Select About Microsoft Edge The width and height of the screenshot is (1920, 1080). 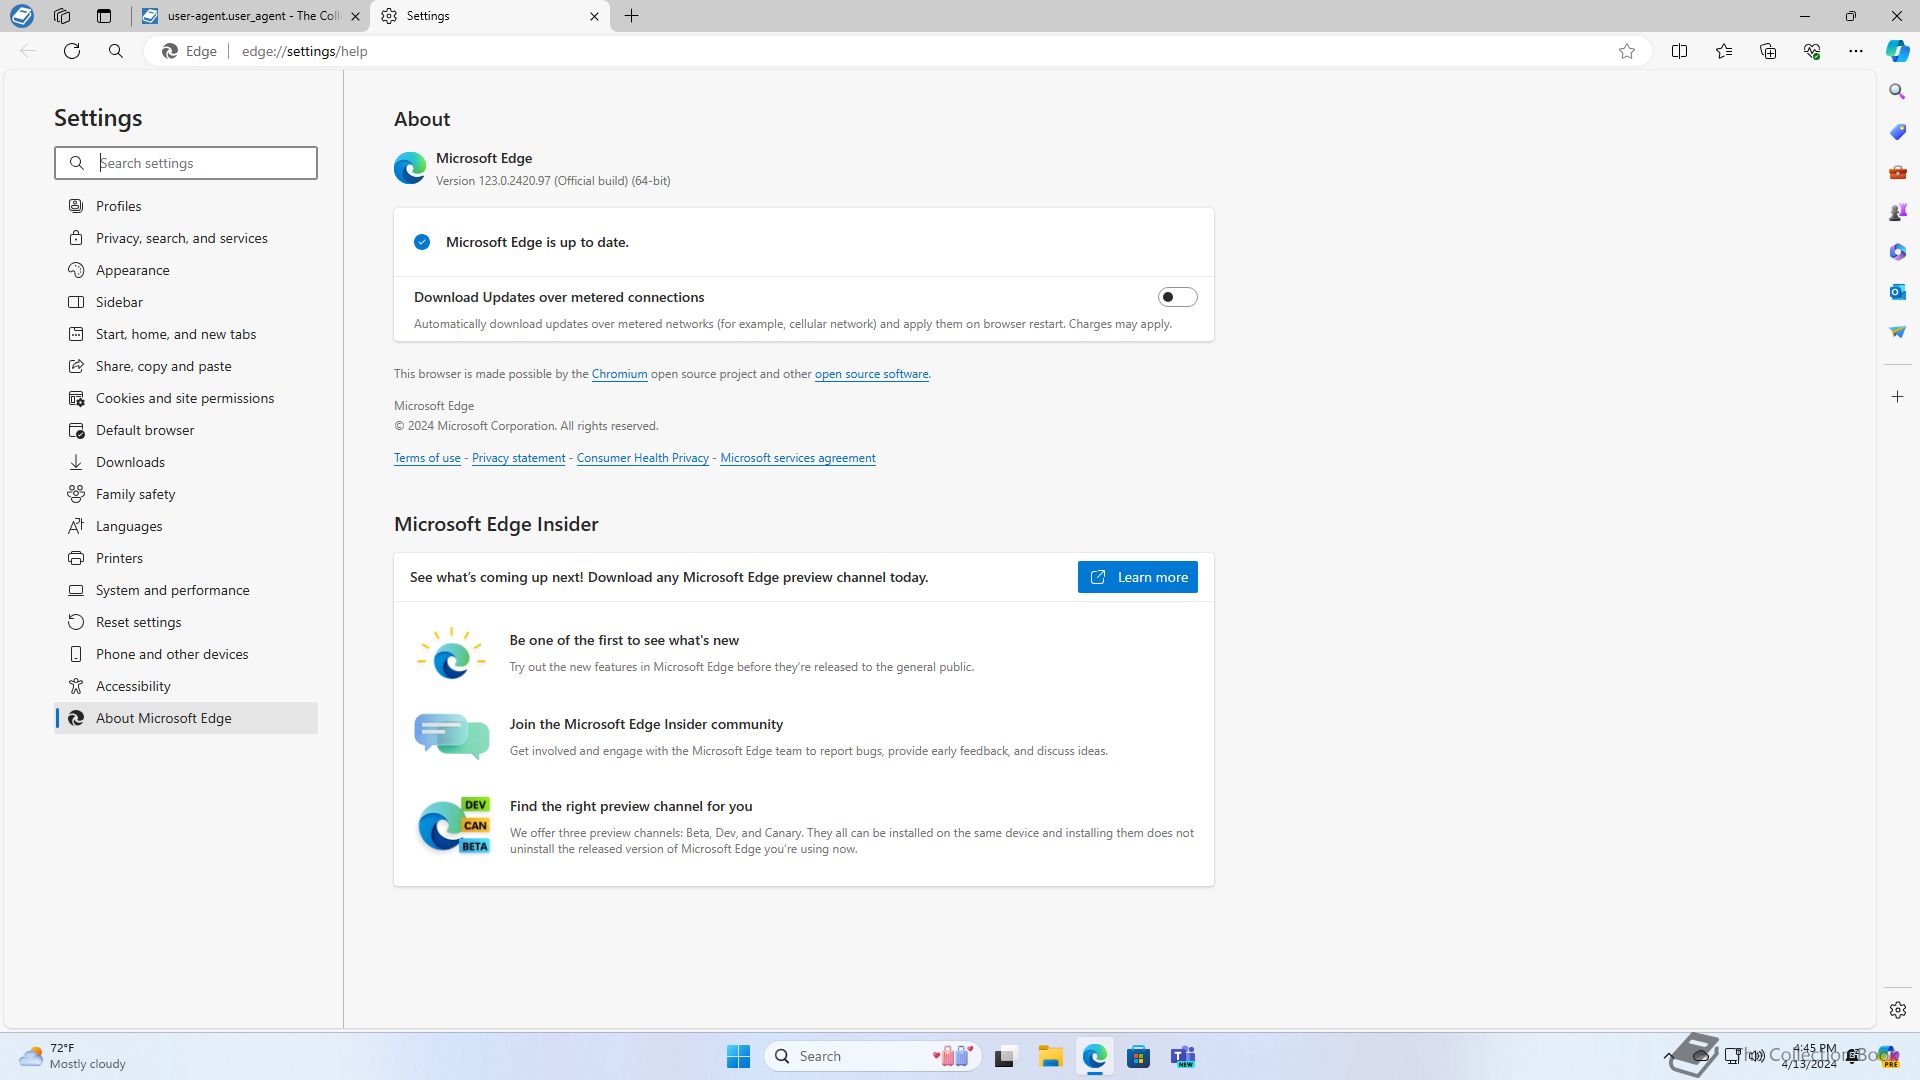[186, 718]
